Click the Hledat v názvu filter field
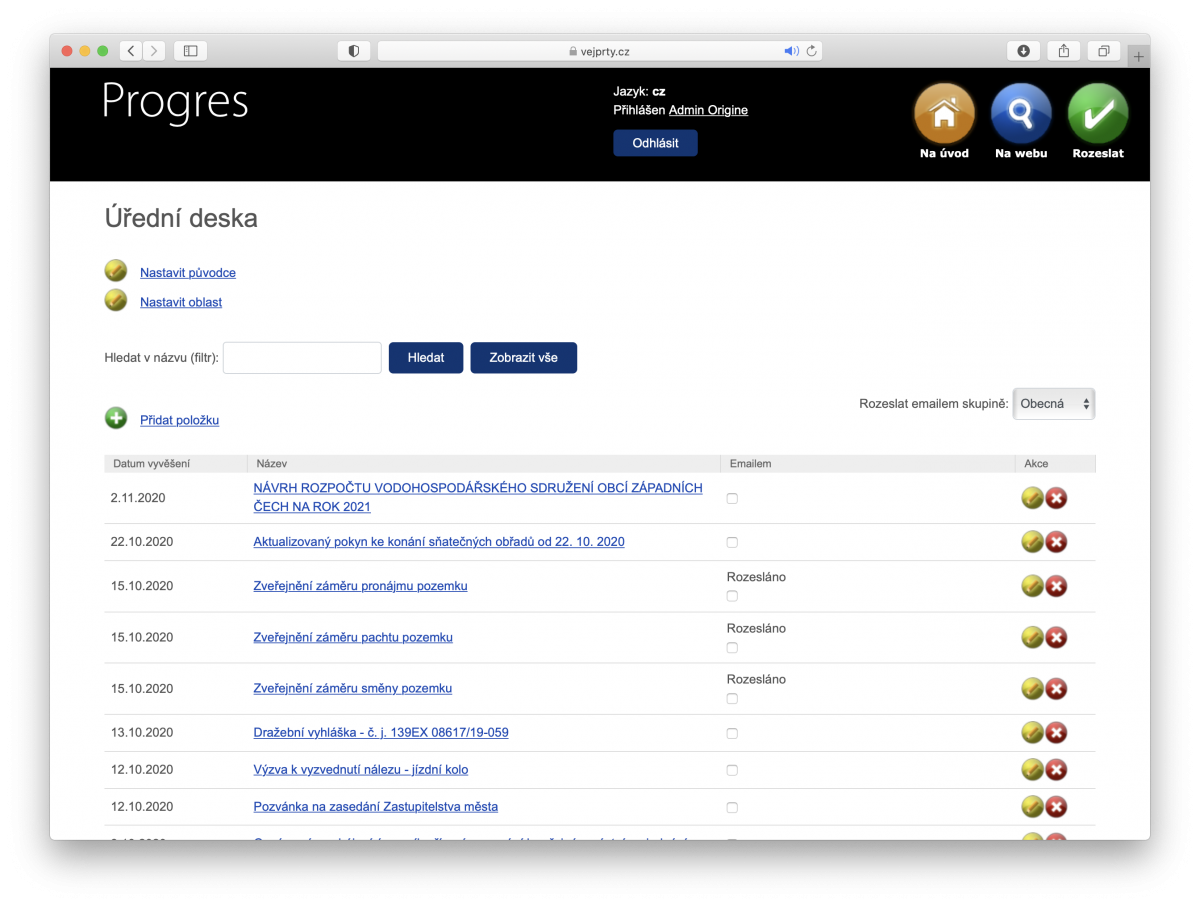This screenshot has height=906, width=1200. coord(302,358)
